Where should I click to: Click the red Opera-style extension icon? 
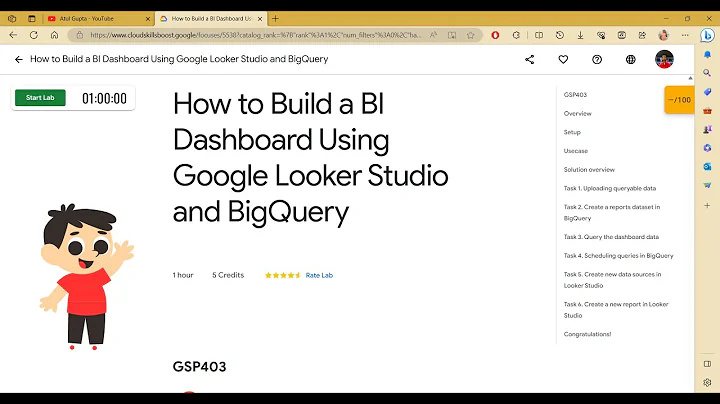pyautogui.click(x=495, y=35)
